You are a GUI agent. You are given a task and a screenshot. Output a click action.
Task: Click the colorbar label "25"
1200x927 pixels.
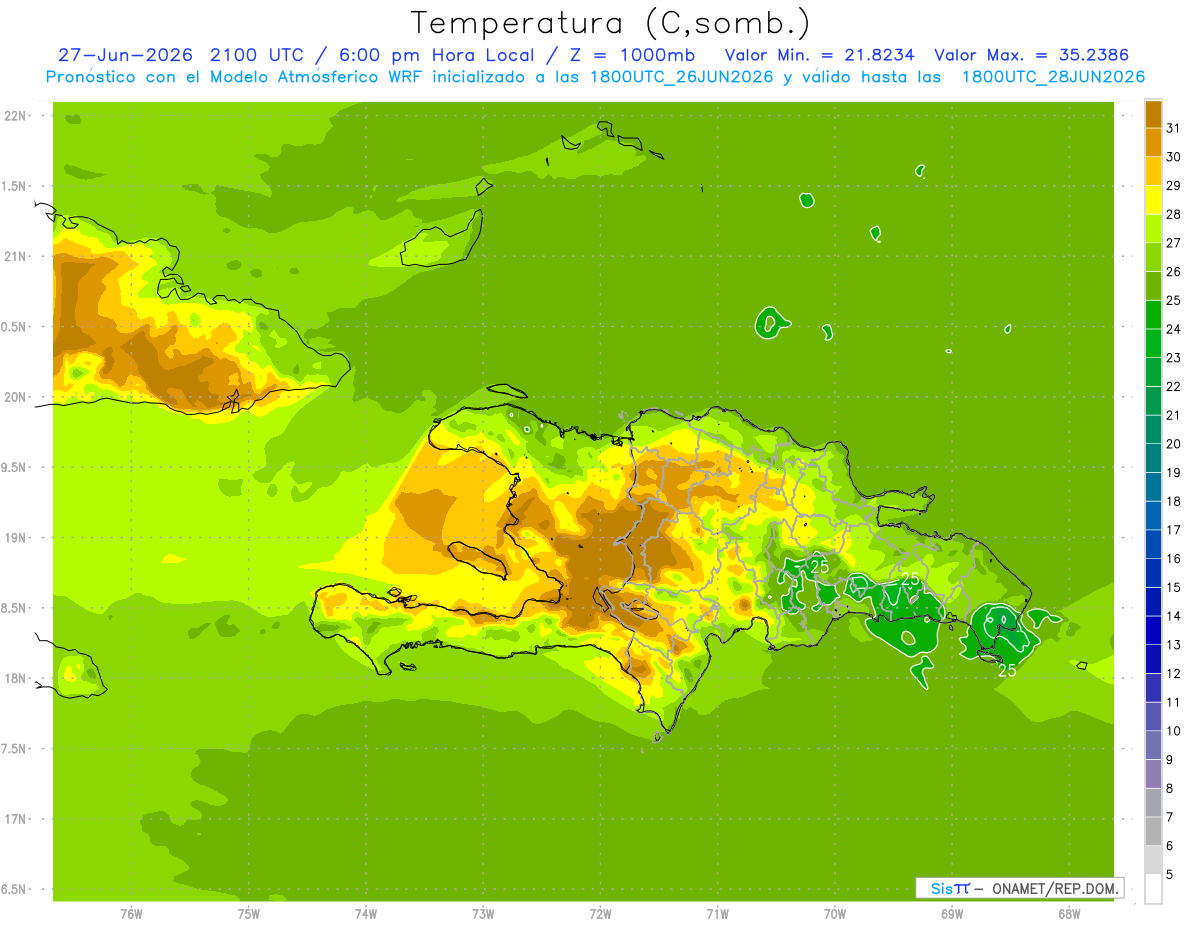[x=1174, y=300]
